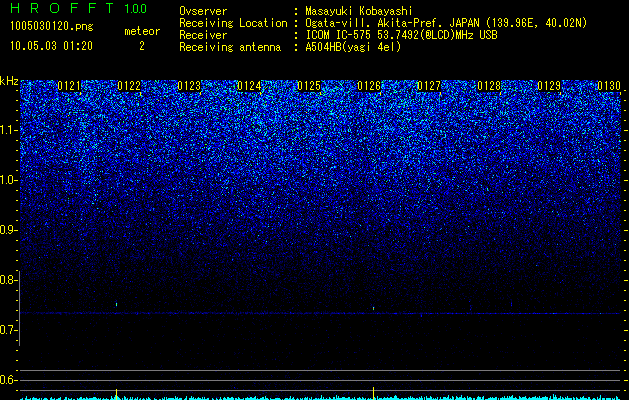Click the yellow detection spike below 0126

(373, 392)
